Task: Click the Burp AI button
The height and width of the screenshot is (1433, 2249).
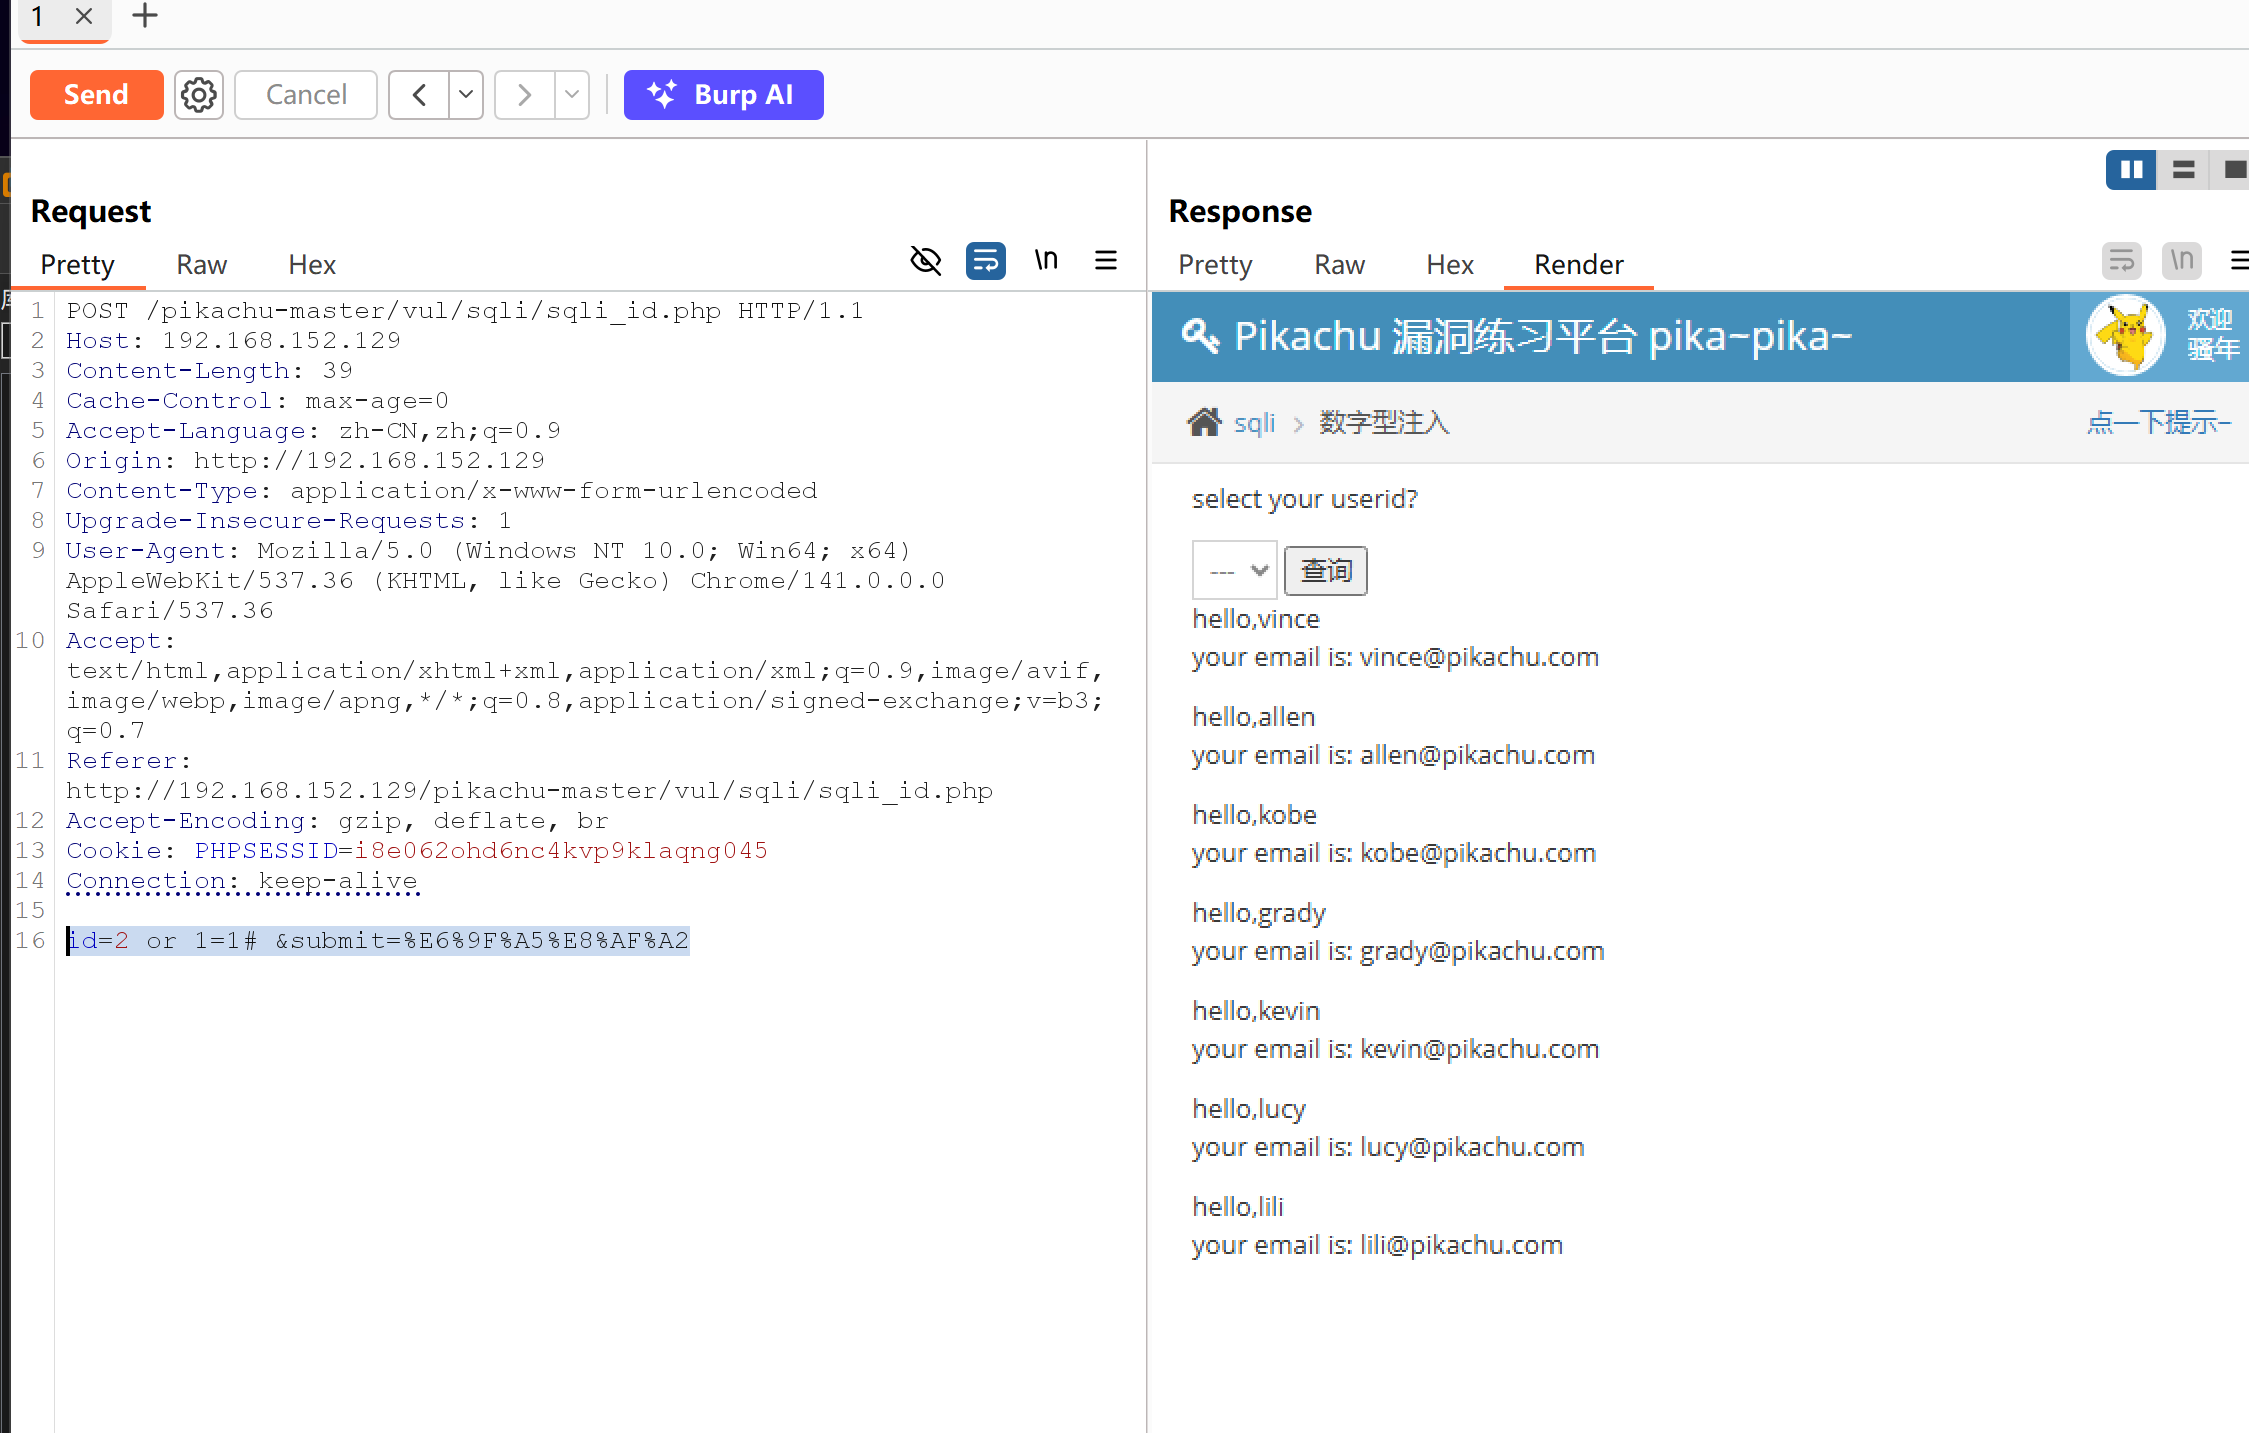Action: [723, 95]
